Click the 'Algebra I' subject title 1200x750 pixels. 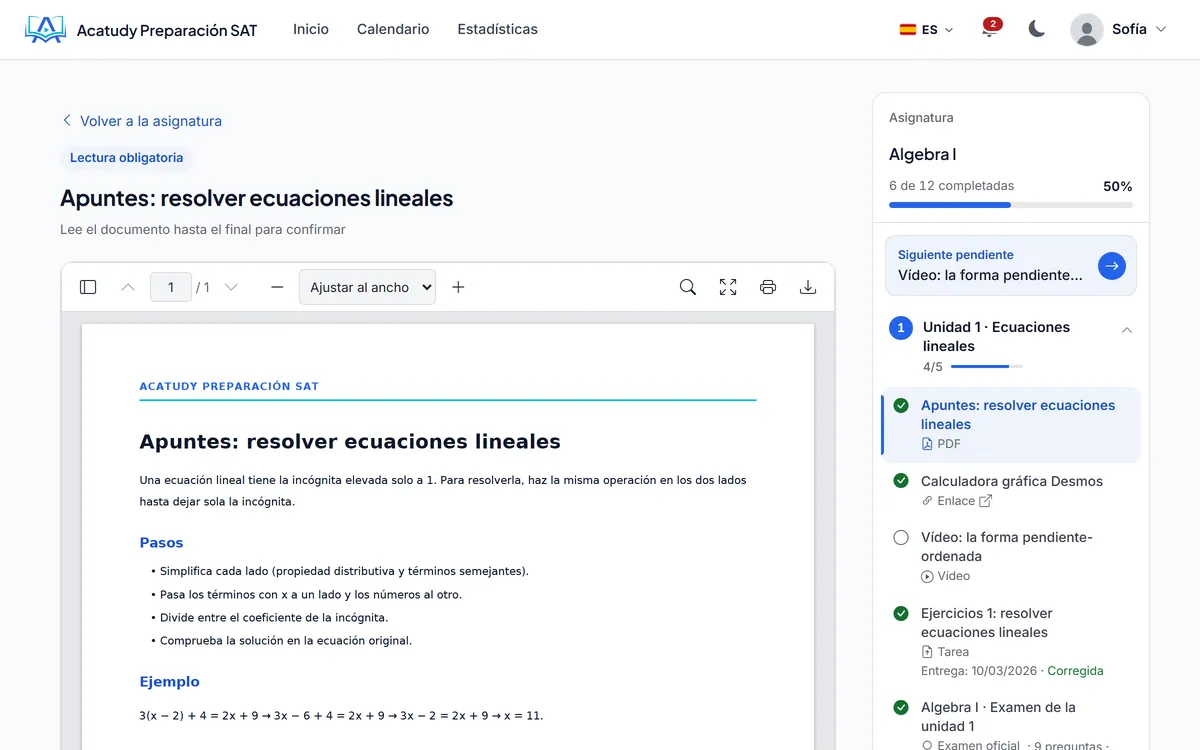coord(923,154)
